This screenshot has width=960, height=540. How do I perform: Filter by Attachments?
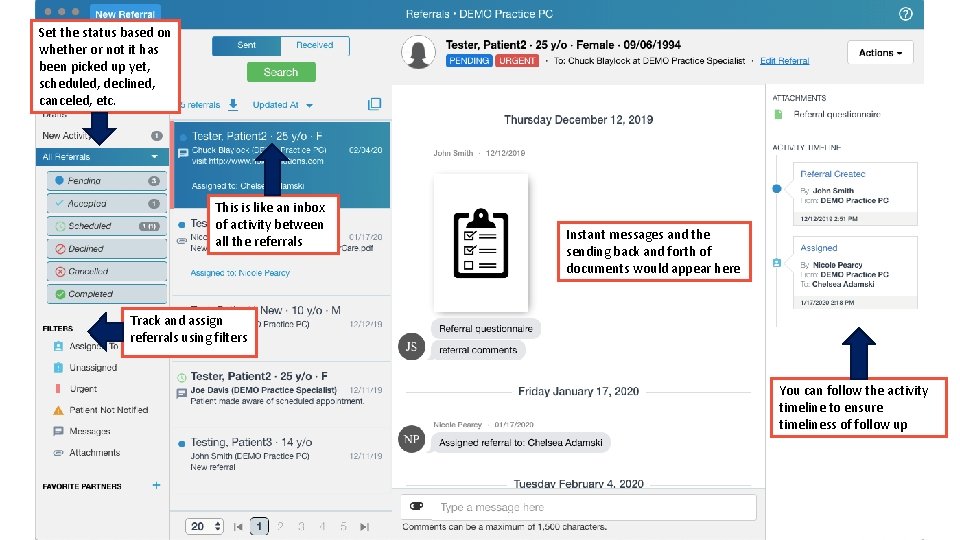coord(94,452)
